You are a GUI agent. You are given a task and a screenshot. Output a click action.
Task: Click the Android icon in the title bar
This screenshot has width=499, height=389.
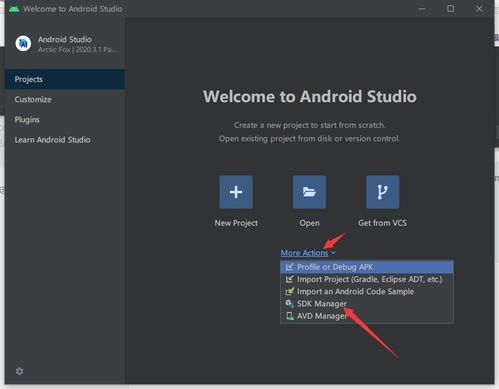coord(14,9)
